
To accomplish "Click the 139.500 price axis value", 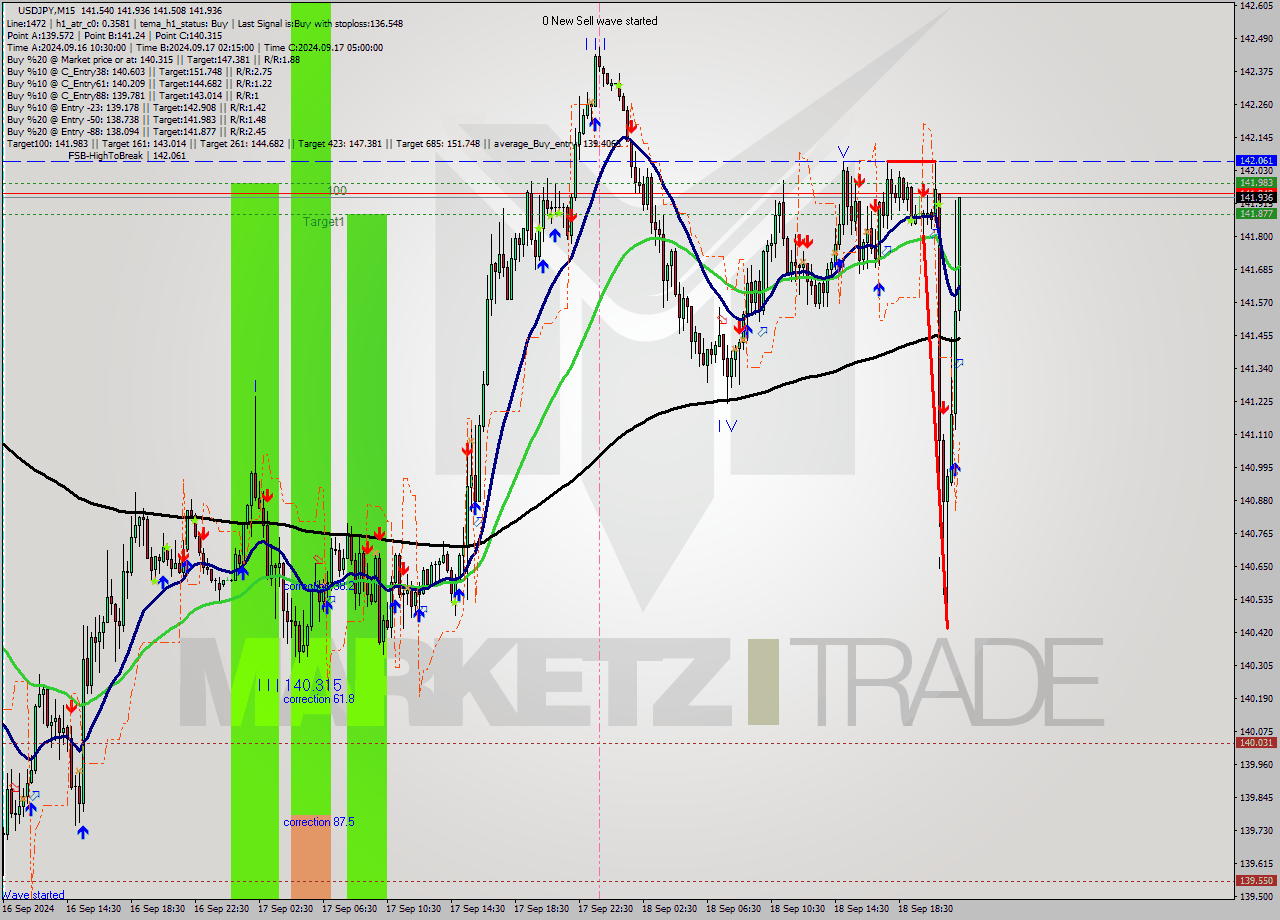I will point(1256,897).
